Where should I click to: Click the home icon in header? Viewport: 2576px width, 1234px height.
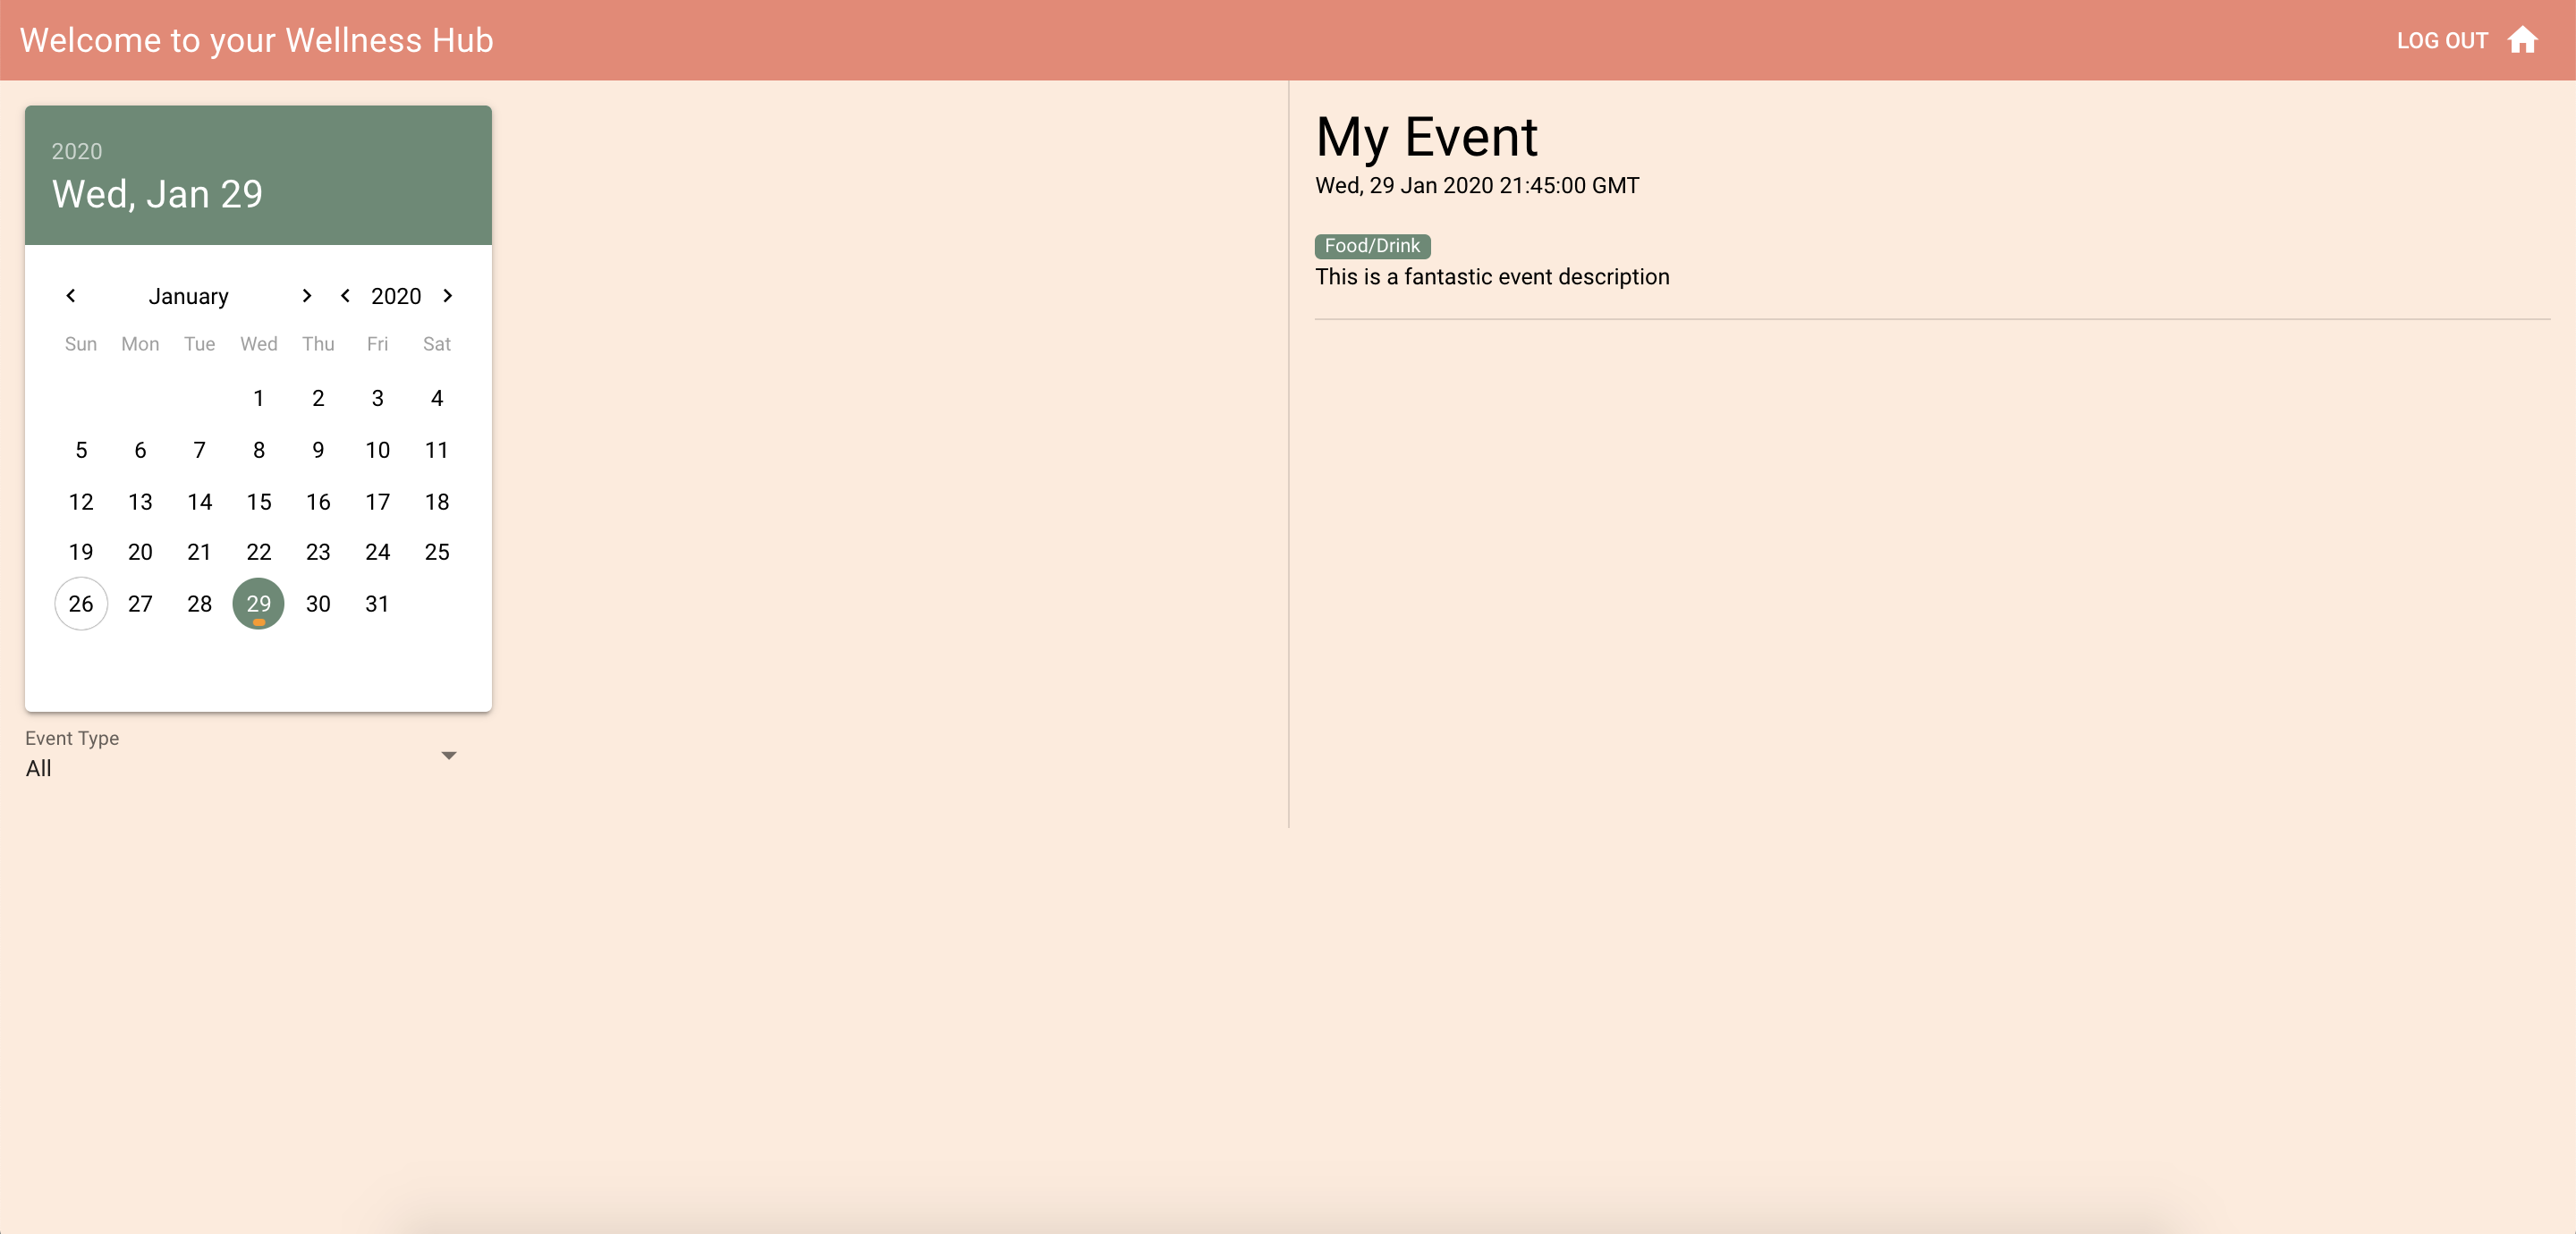(2522, 40)
